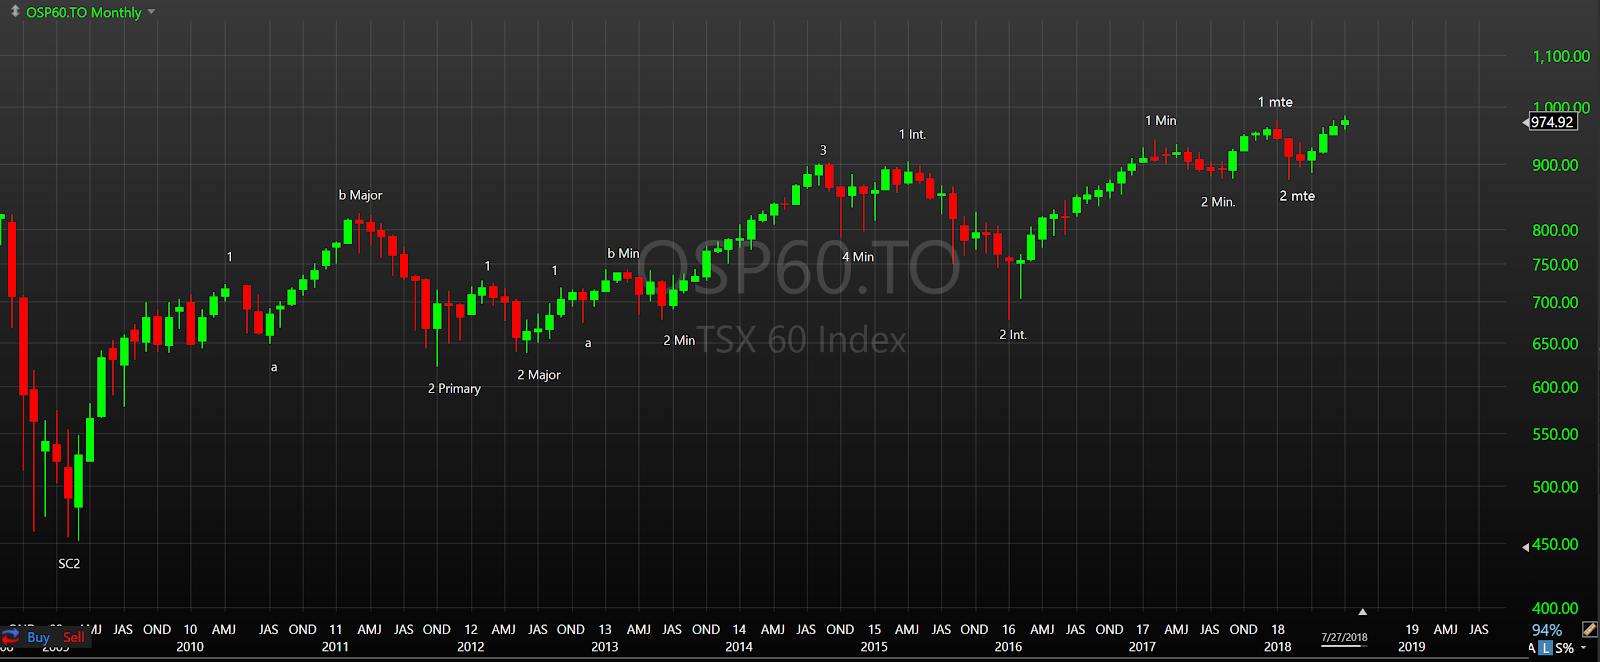Viewport: 1600px width, 662px height.
Task: Click the '2 Major' chart annotation
Action: pyautogui.click(x=538, y=375)
